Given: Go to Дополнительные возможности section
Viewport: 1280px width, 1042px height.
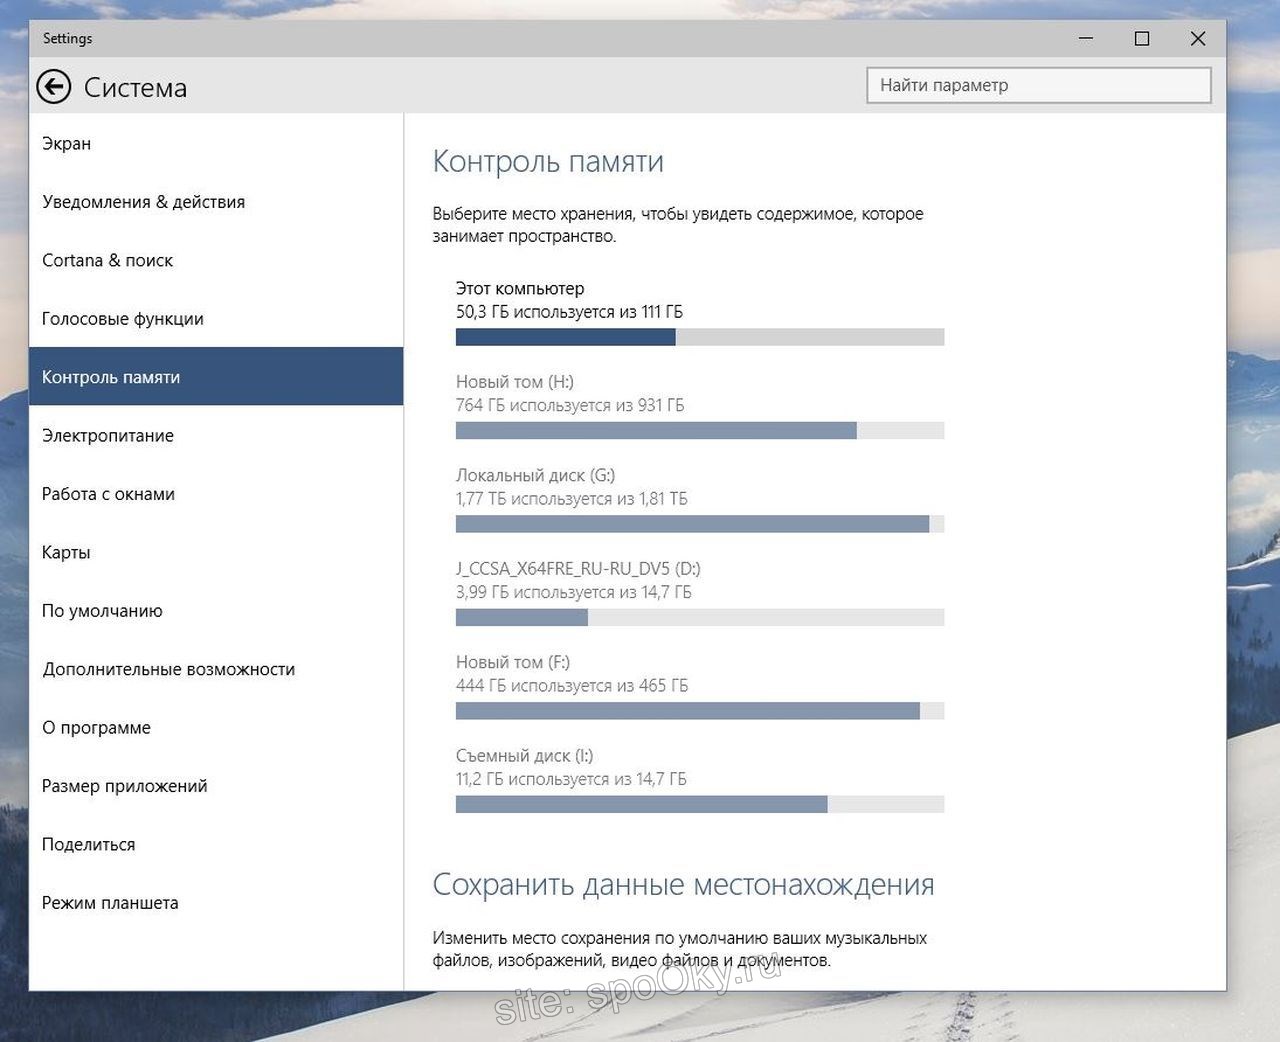Looking at the screenshot, I should (x=168, y=670).
